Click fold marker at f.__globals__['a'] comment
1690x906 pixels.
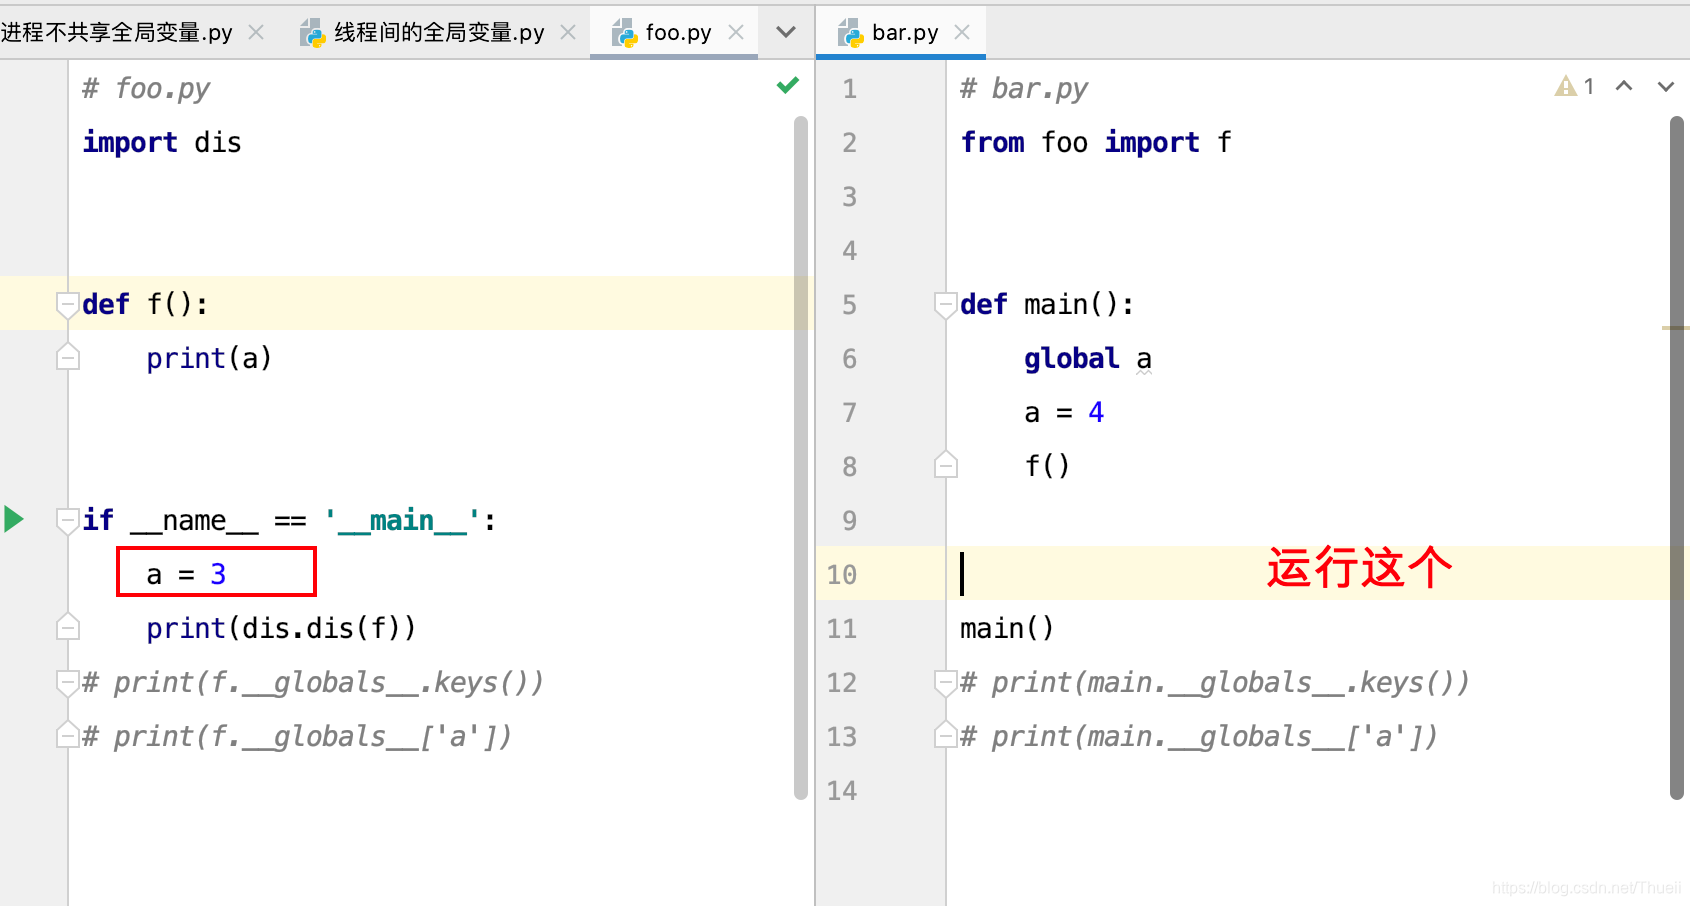(68, 735)
